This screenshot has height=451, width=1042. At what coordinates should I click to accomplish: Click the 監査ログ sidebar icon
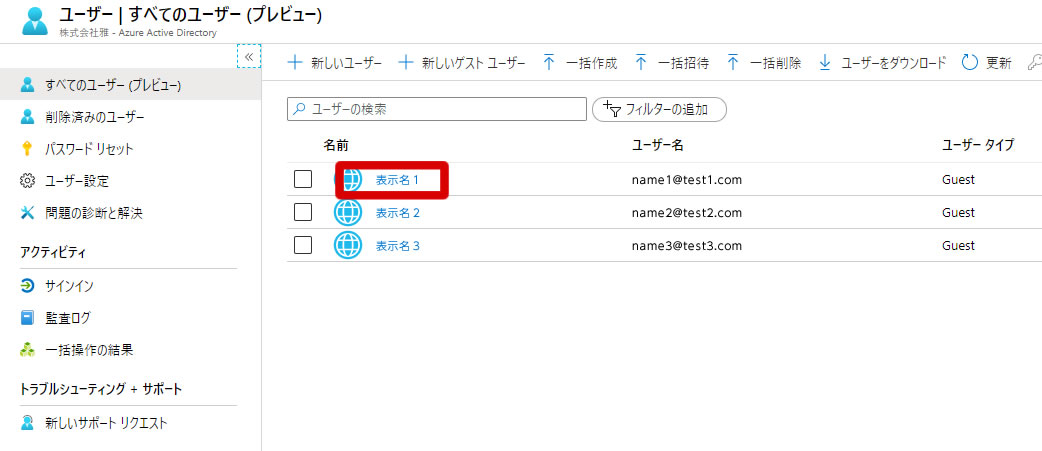(x=28, y=318)
